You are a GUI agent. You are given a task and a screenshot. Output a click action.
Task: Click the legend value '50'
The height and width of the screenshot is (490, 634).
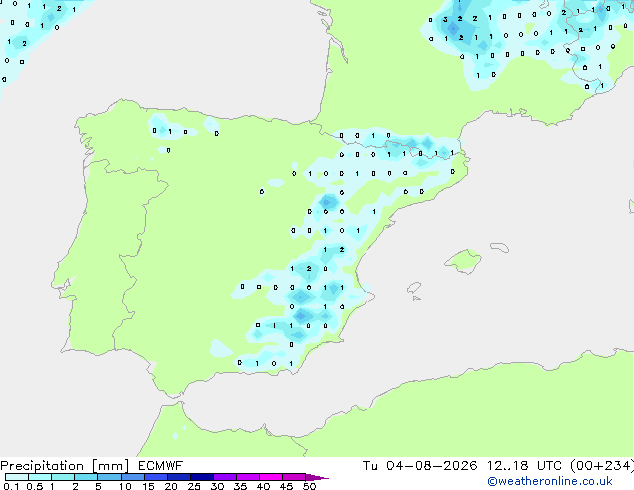click(309, 486)
